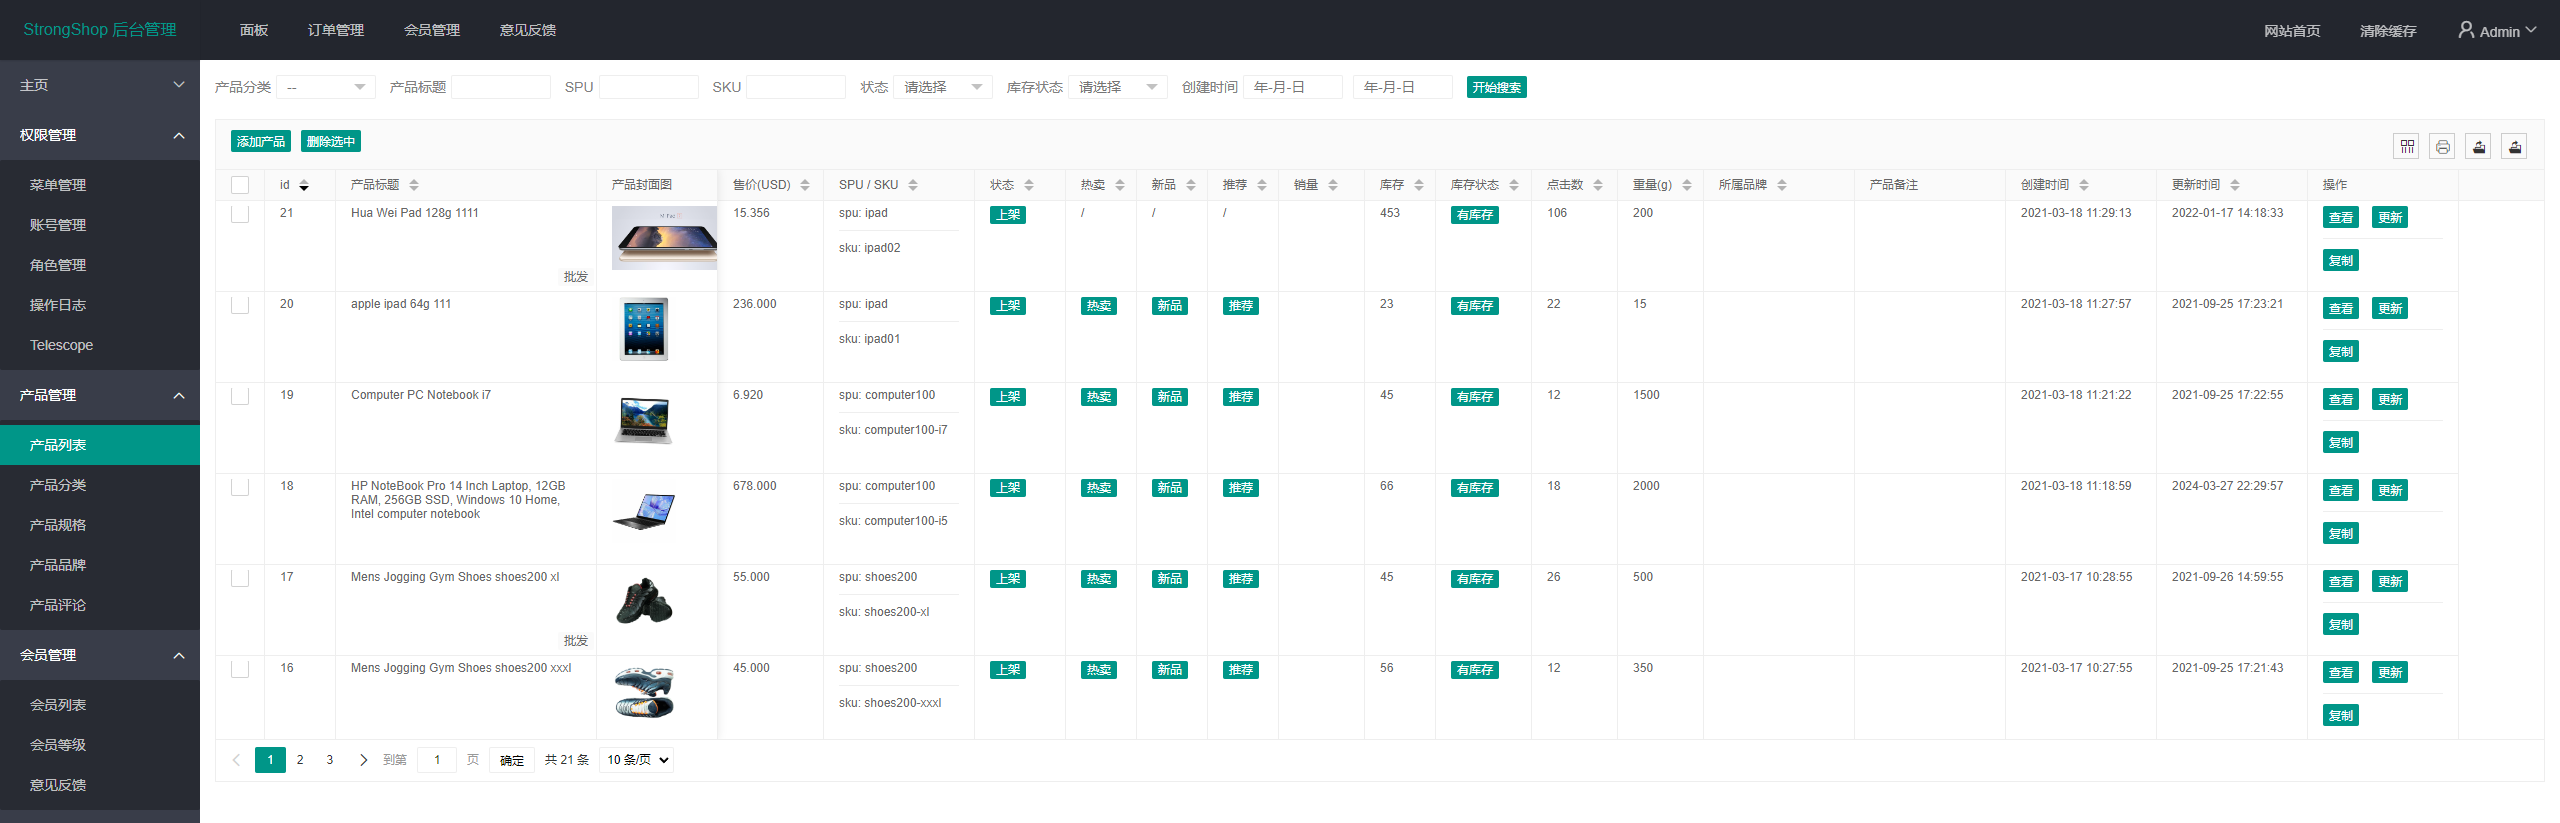This screenshot has height=823, width=2560.
Task: Sort by 状态 column arrows
Action: click(x=1029, y=185)
